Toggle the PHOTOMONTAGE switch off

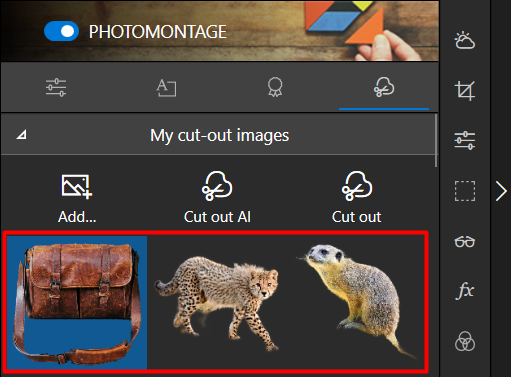point(61,31)
